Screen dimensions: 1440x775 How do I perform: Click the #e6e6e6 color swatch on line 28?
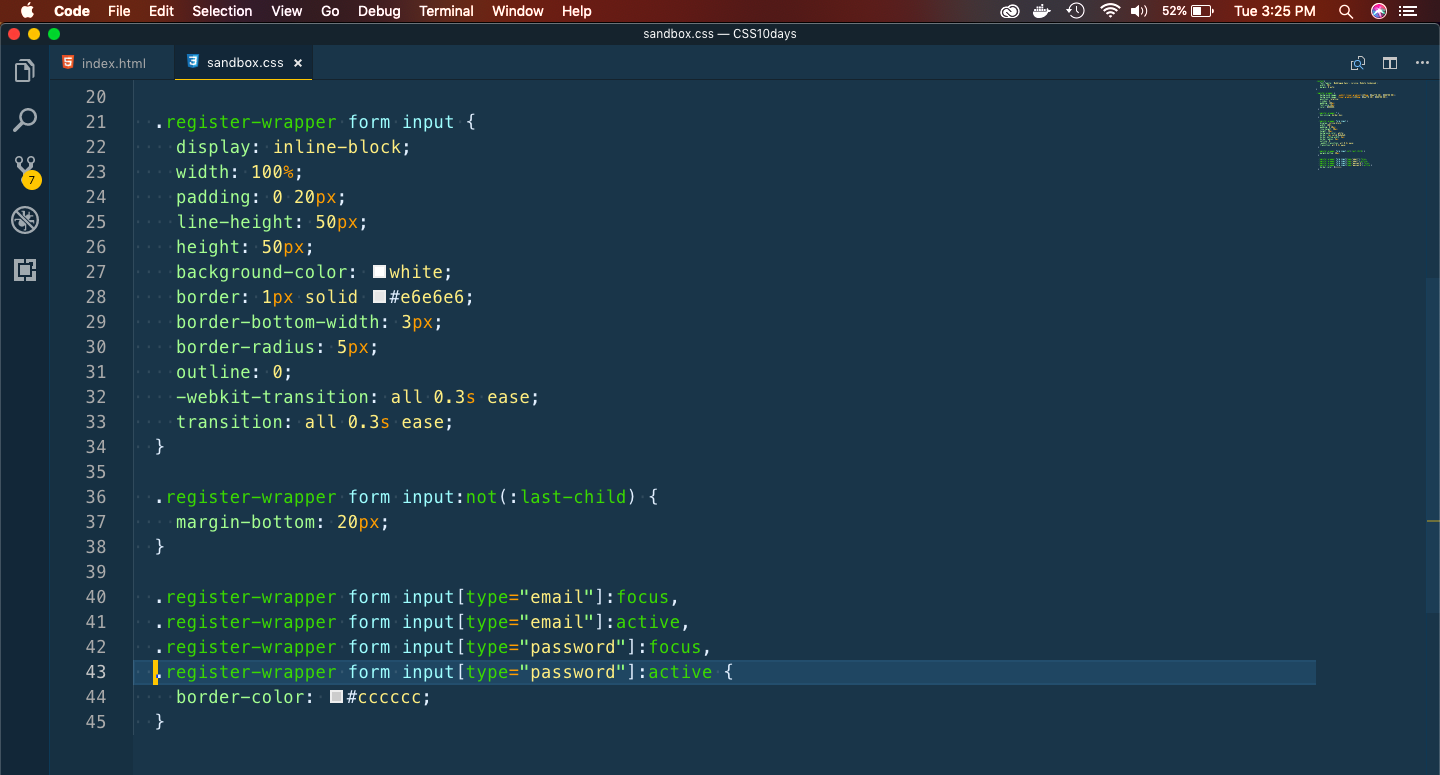coord(379,297)
